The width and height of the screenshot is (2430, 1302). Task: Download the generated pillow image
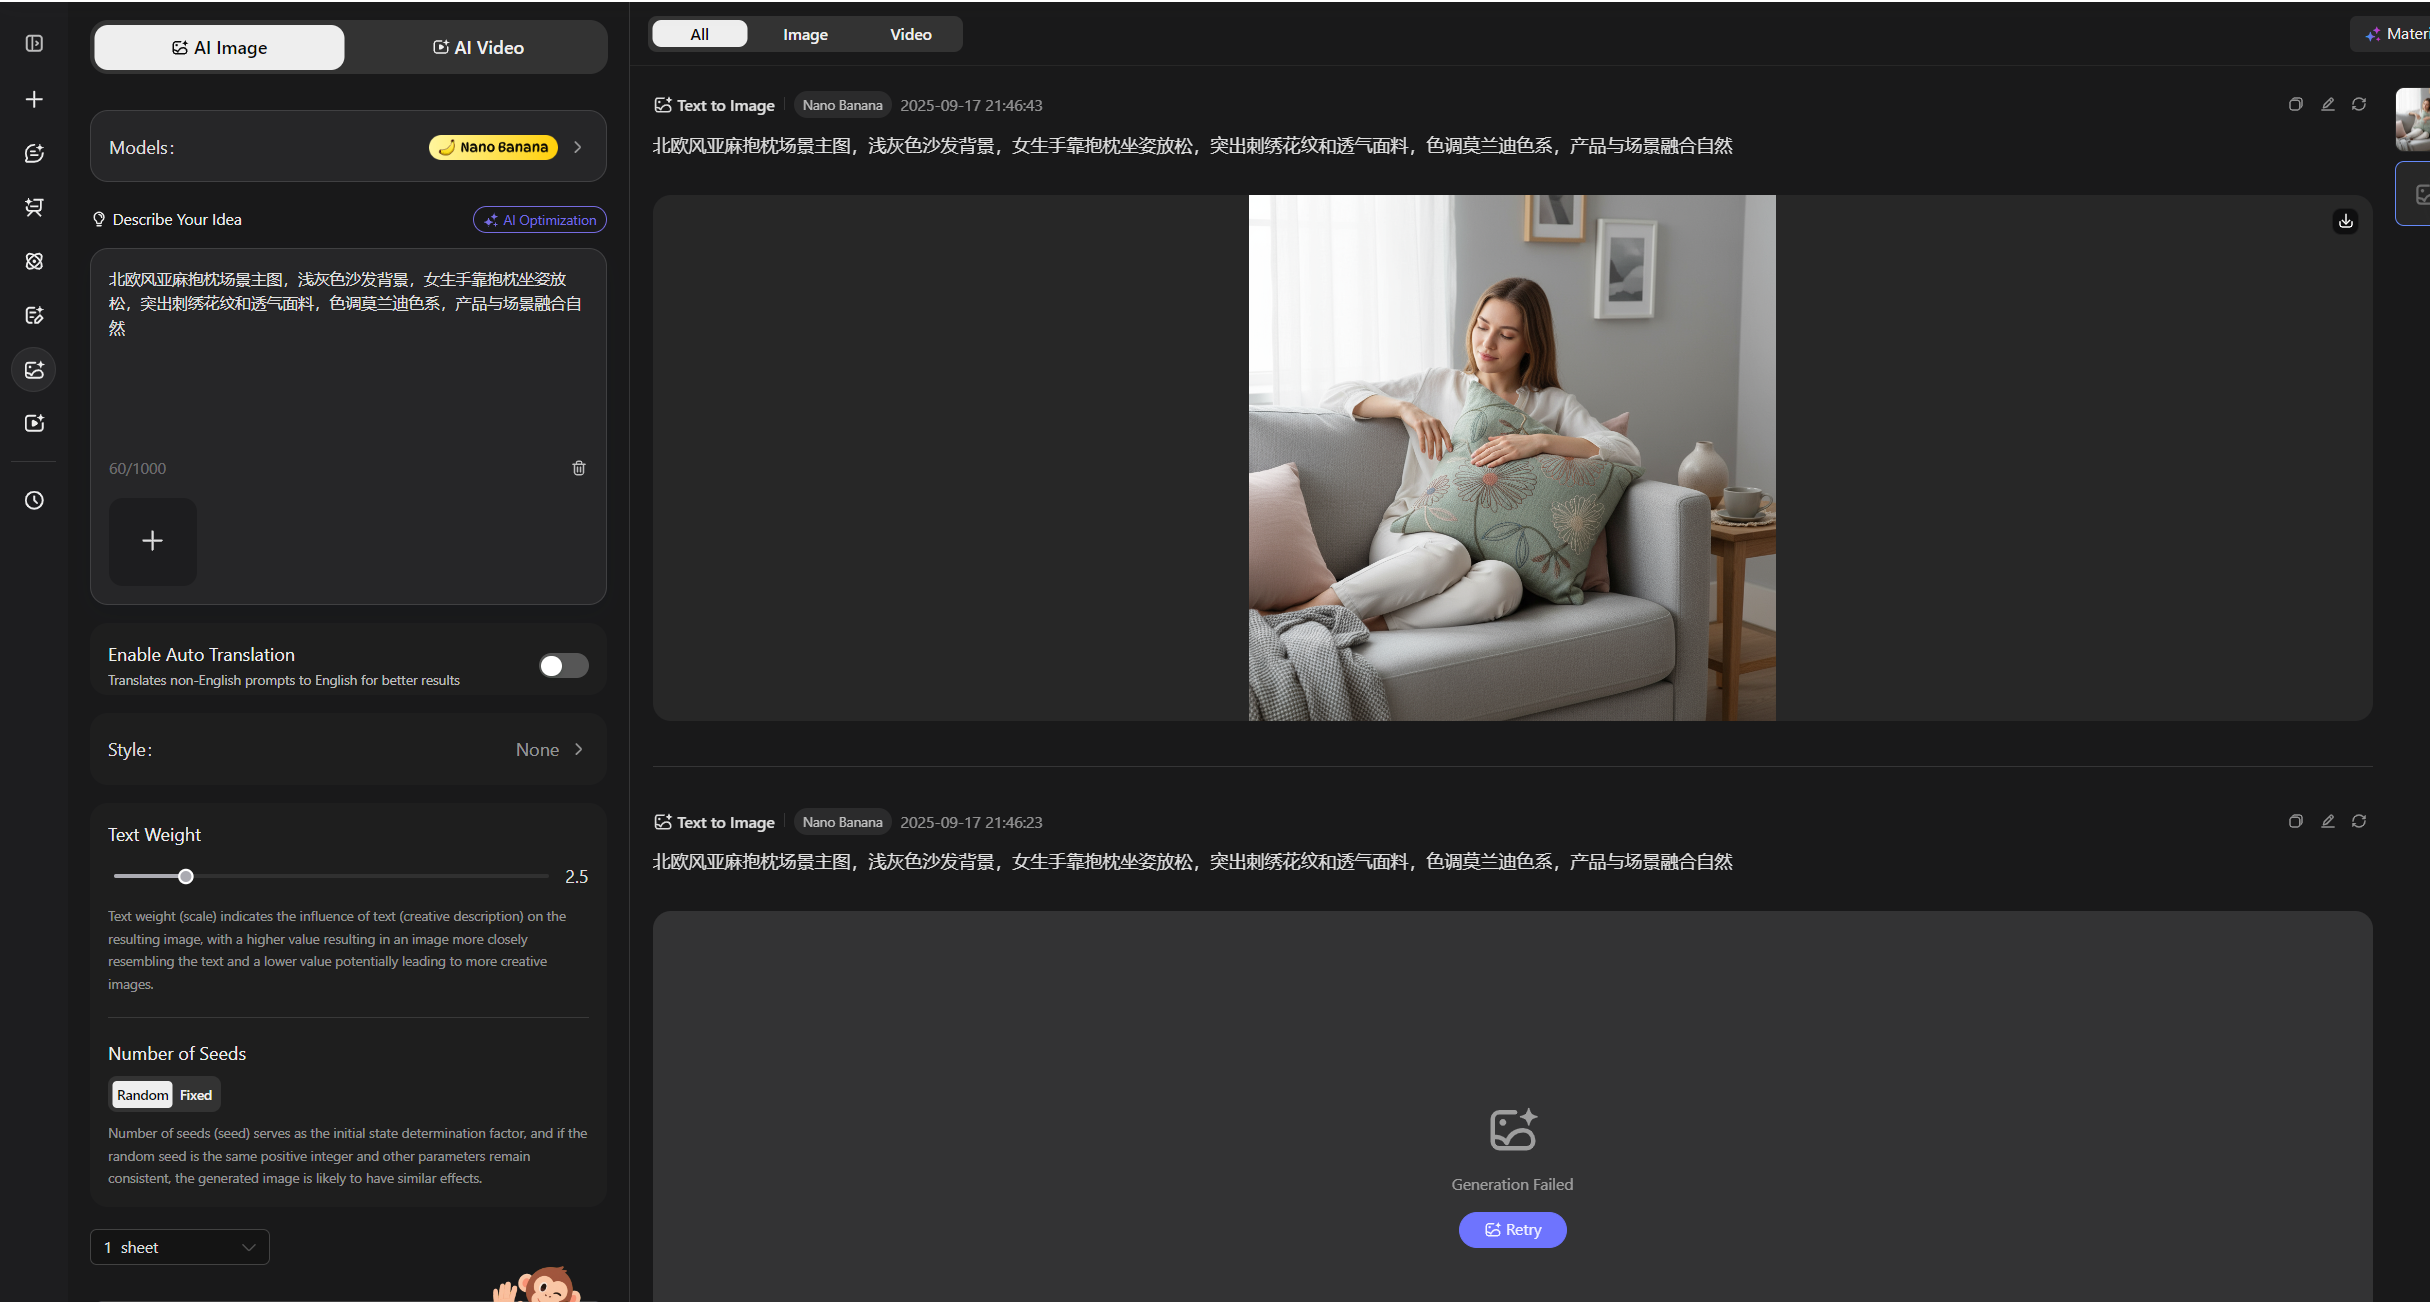click(2345, 221)
